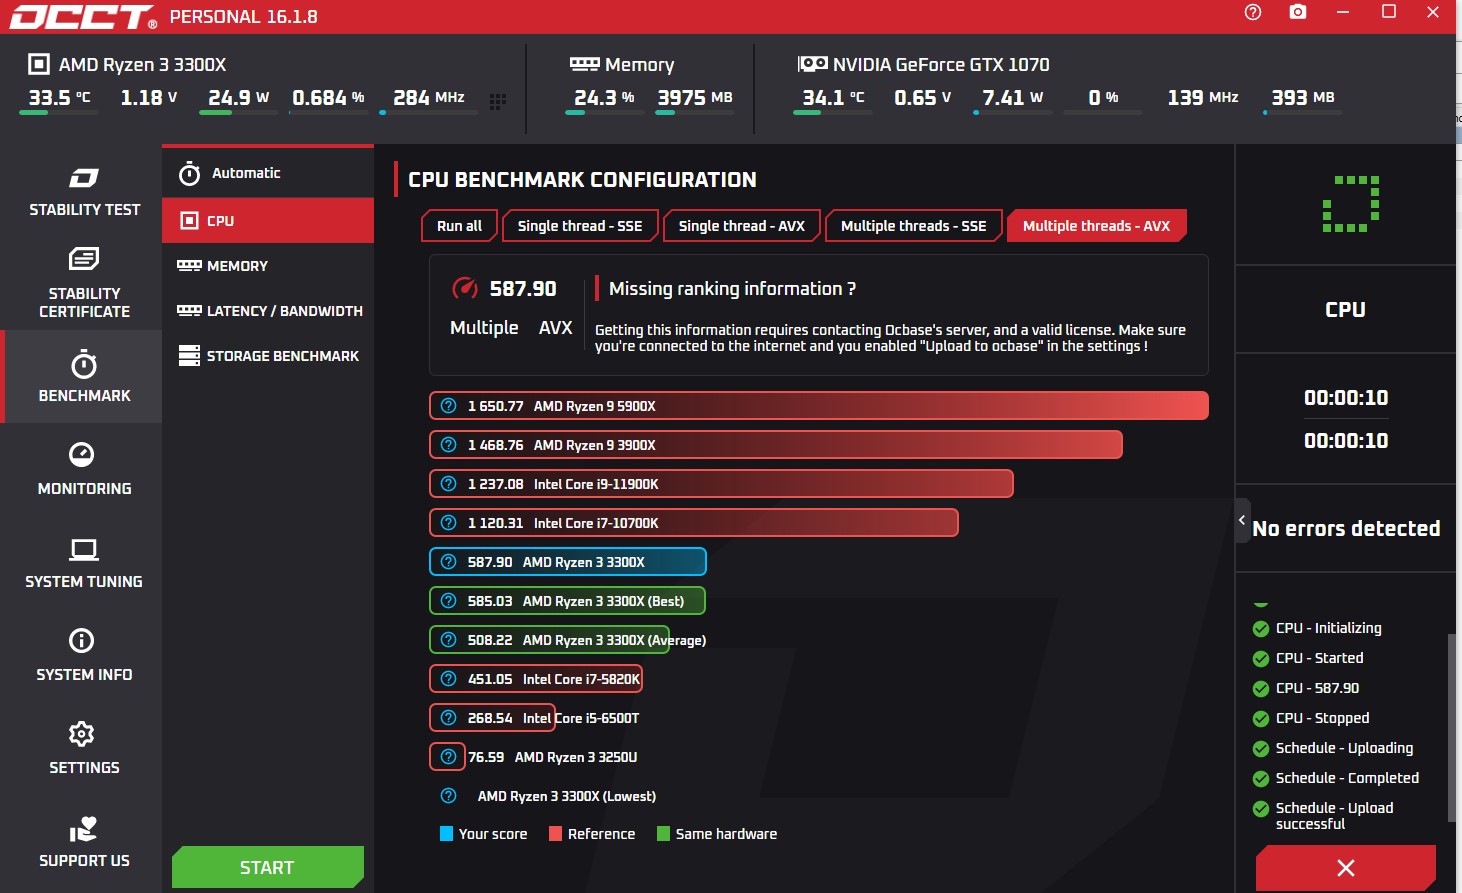This screenshot has height=893, width=1462.
Task: Click the green Same hardware legend swatch
Action: [x=663, y=834]
